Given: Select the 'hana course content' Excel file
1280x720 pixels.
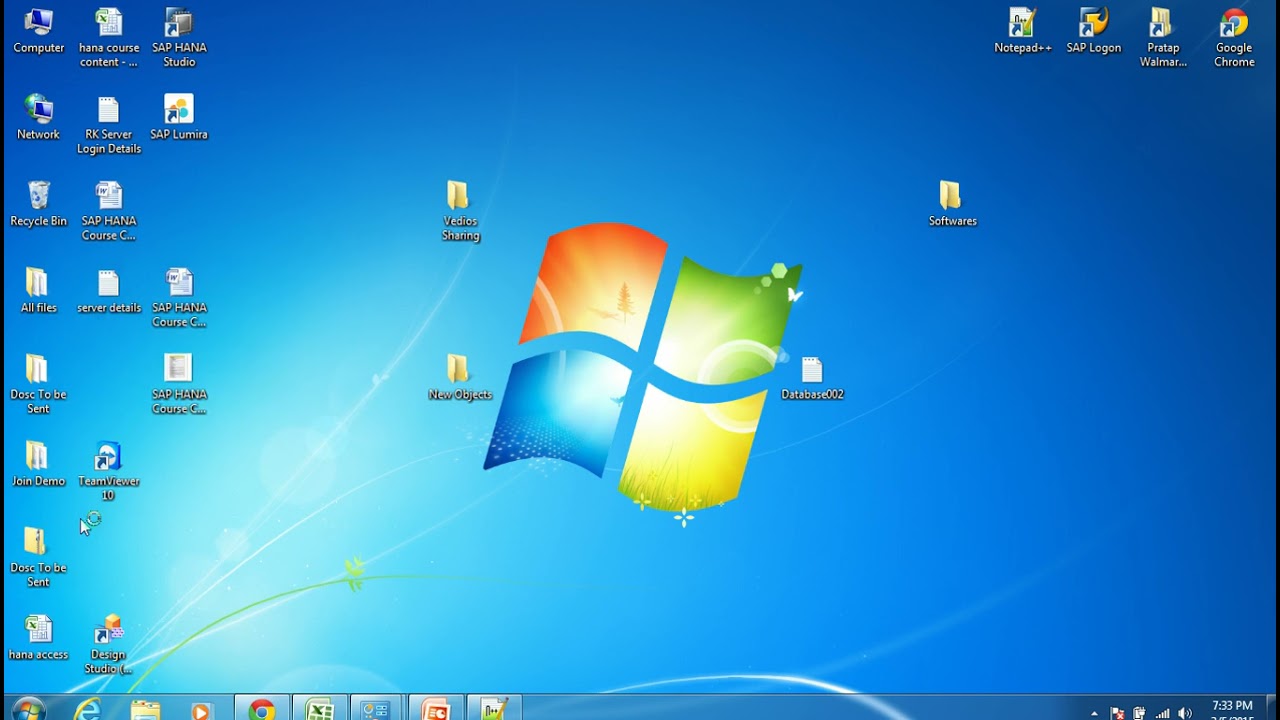Looking at the screenshot, I should (x=109, y=38).
